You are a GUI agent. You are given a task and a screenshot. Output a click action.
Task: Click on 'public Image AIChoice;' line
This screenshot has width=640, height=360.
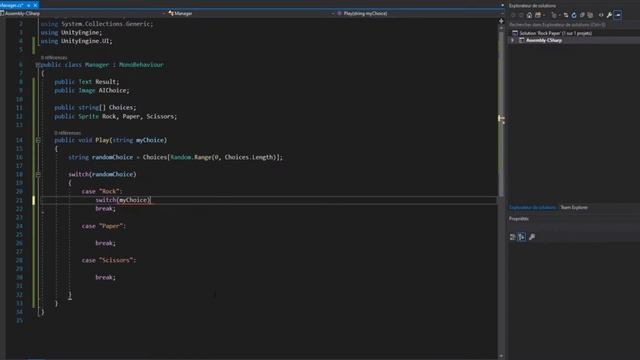click(91, 90)
